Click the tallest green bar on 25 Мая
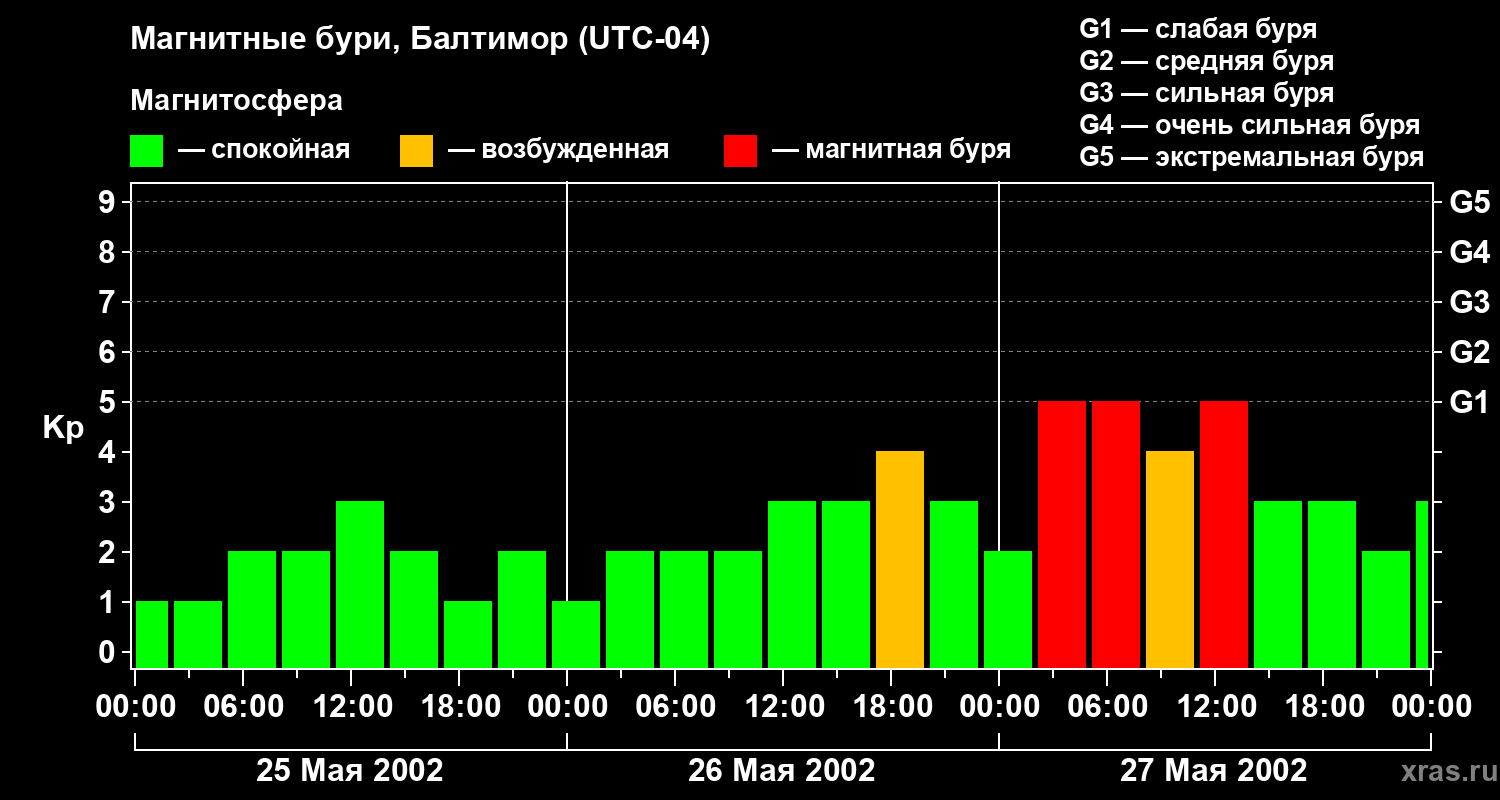The height and width of the screenshot is (800, 1500). (x=360, y=585)
